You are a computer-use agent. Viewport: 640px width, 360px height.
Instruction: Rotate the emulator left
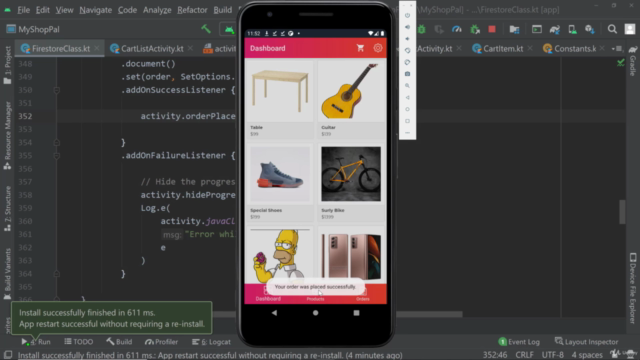(407, 51)
